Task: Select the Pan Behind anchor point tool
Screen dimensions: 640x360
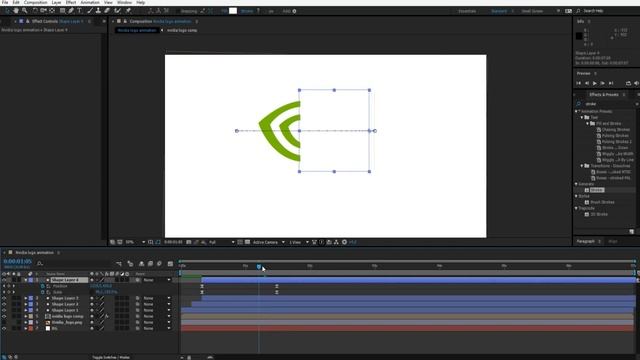Action: click(52, 11)
